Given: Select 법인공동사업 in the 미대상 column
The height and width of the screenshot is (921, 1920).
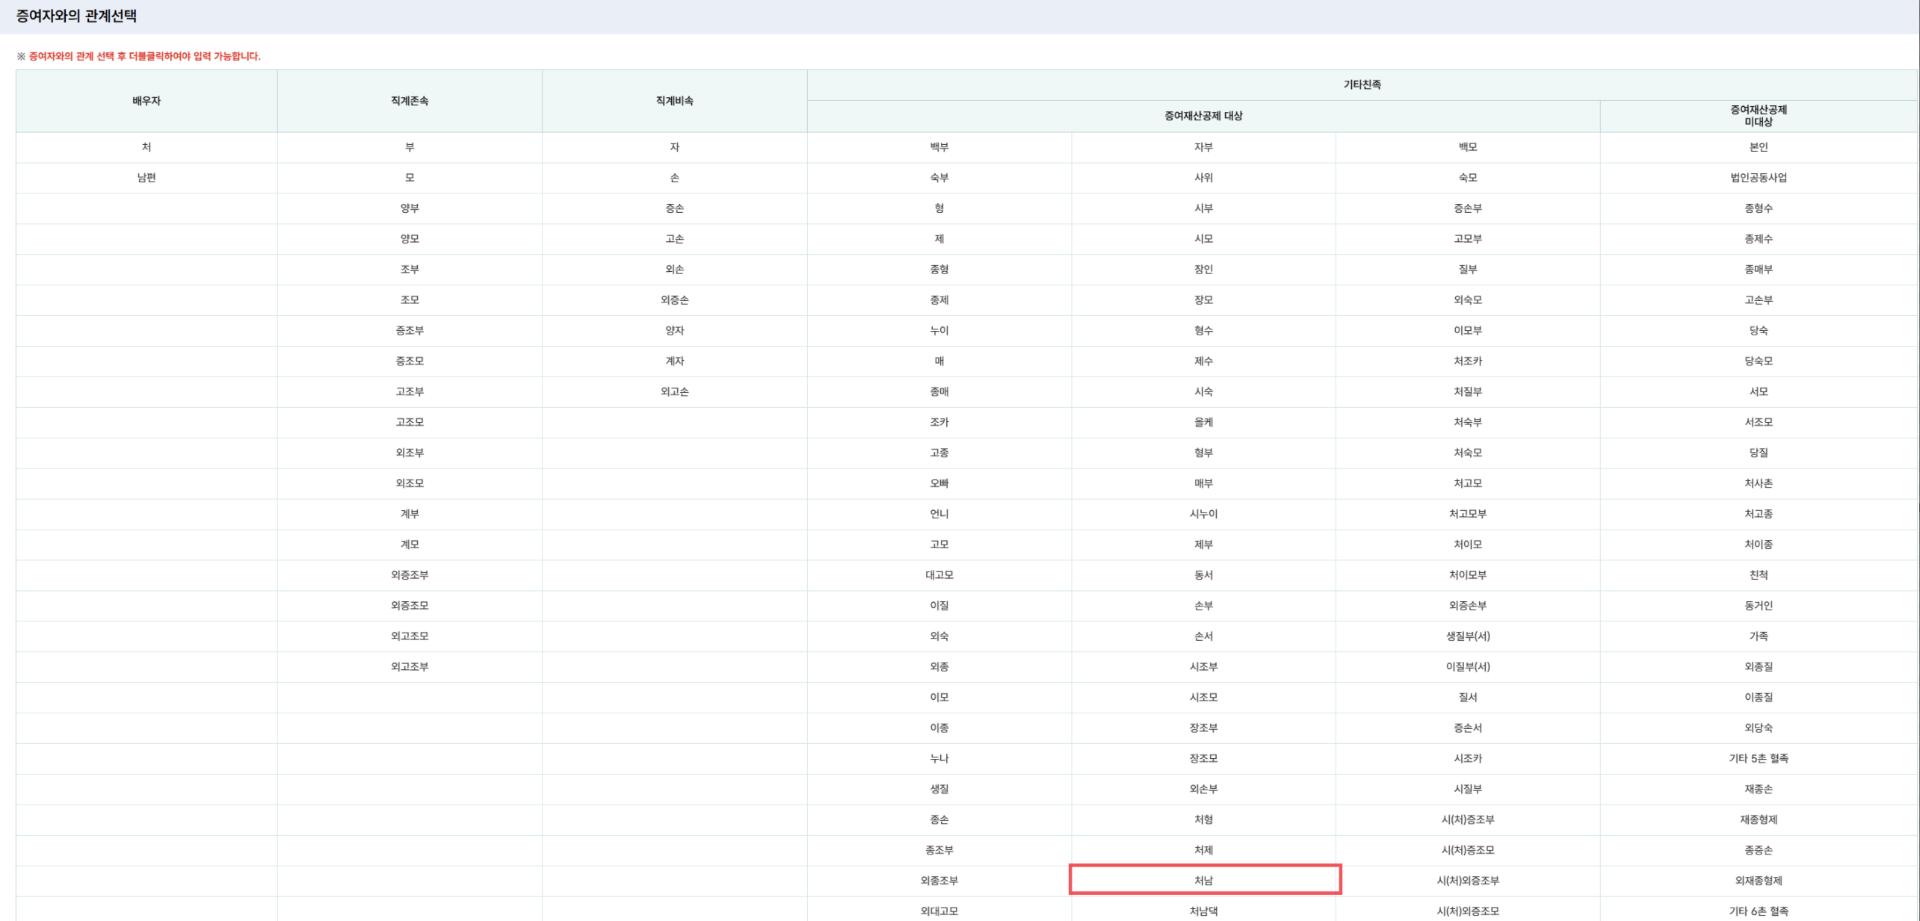Looking at the screenshot, I should click(1758, 178).
